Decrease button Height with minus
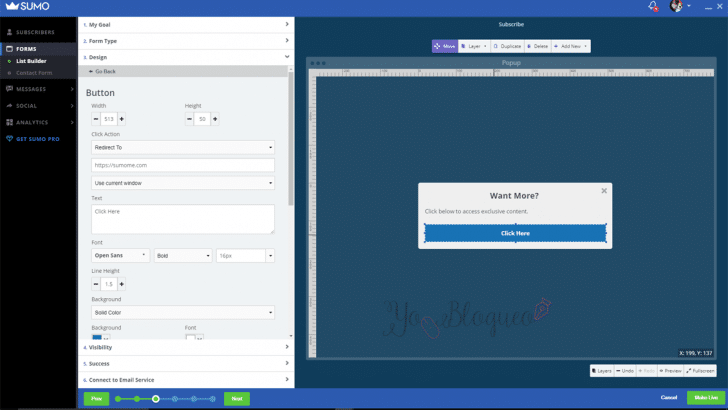 click(x=189, y=119)
